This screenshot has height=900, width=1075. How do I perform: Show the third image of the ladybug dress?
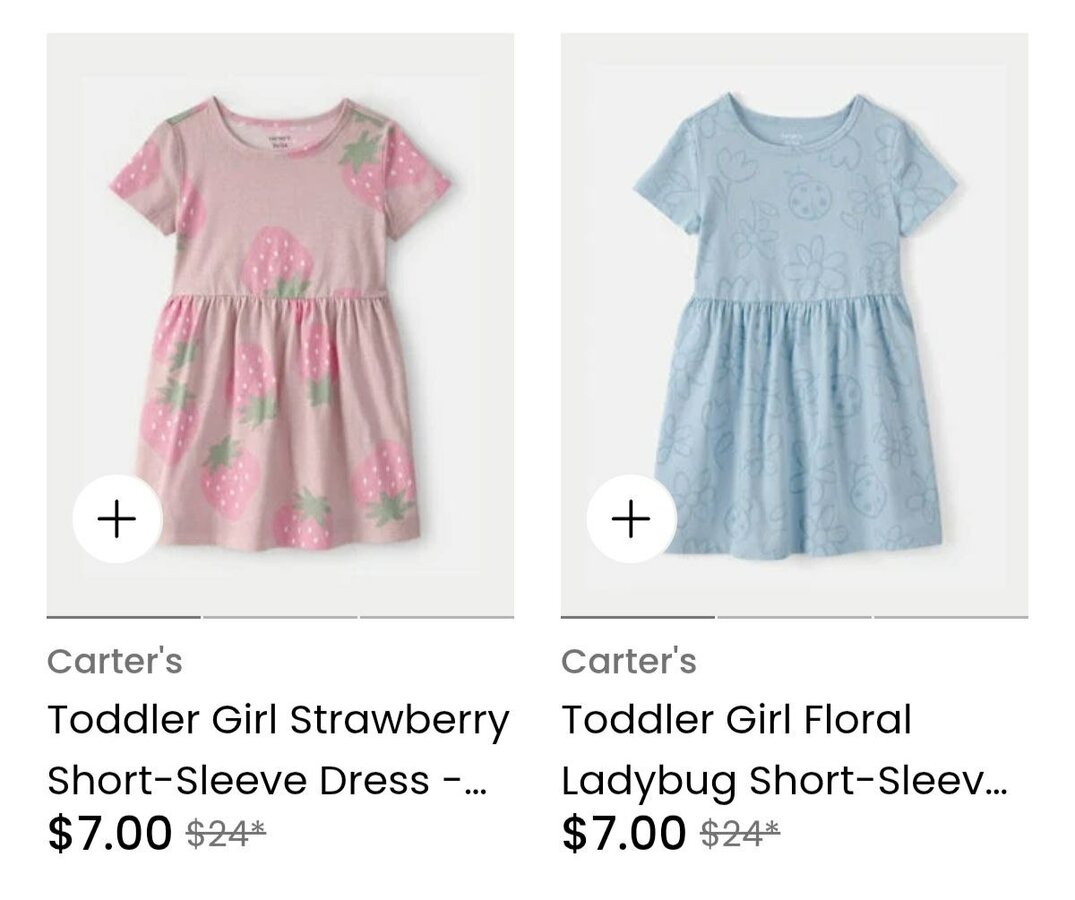pyautogui.click(x=951, y=617)
